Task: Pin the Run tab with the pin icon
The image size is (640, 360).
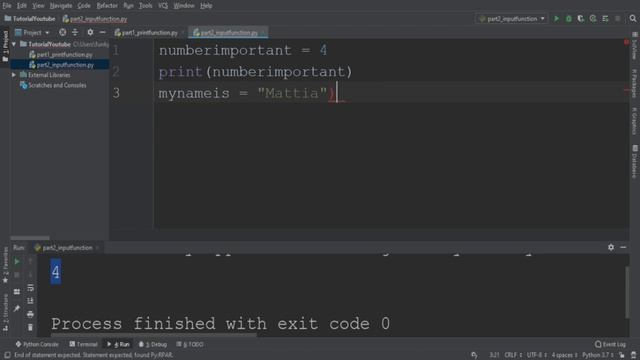Action: click(17, 309)
